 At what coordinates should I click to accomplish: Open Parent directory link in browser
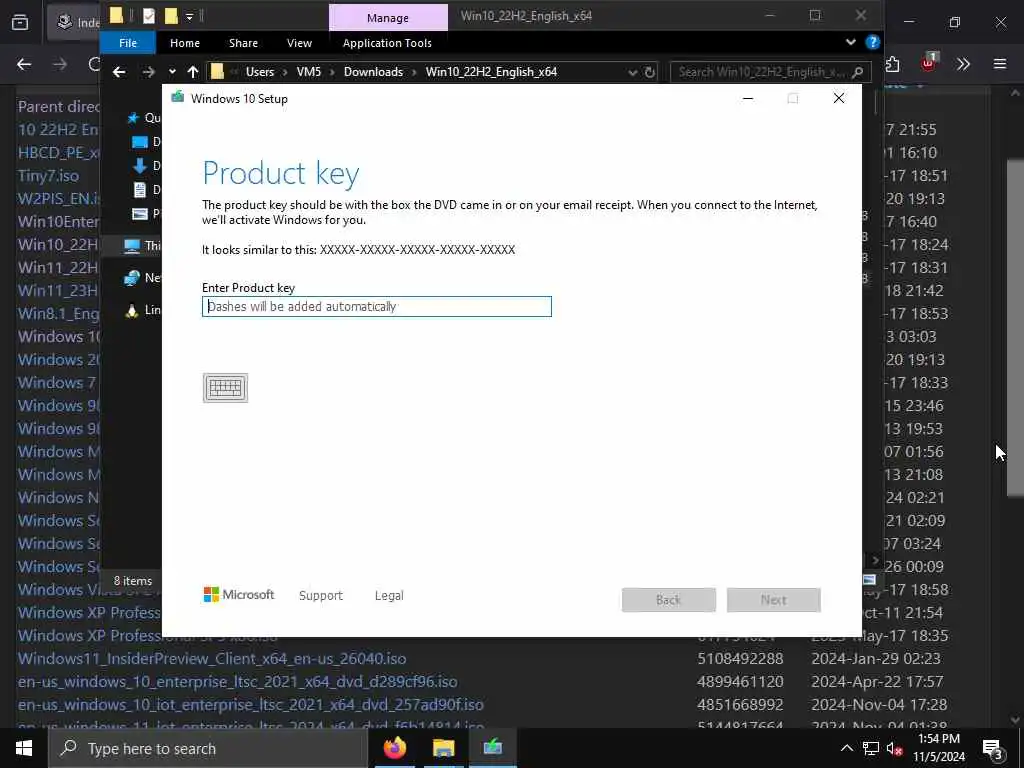point(59,106)
